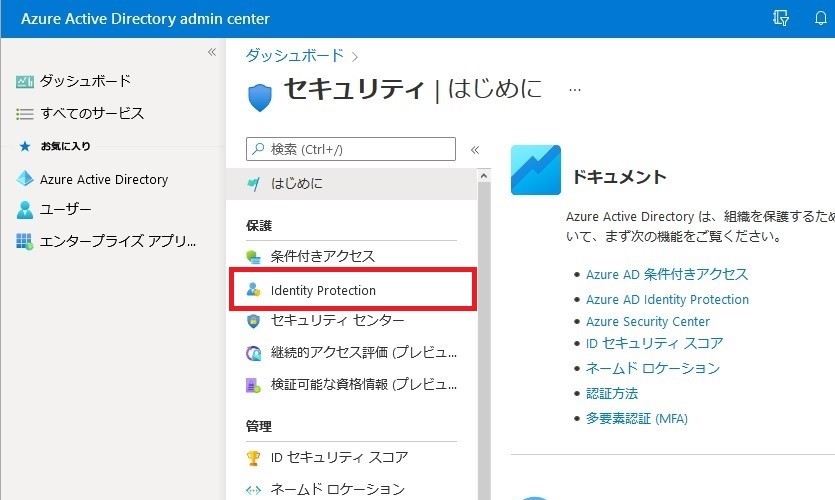Open Azure AD Identity Protection link
This screenshot has width=835, height=500.
click(x=667, y=300)
